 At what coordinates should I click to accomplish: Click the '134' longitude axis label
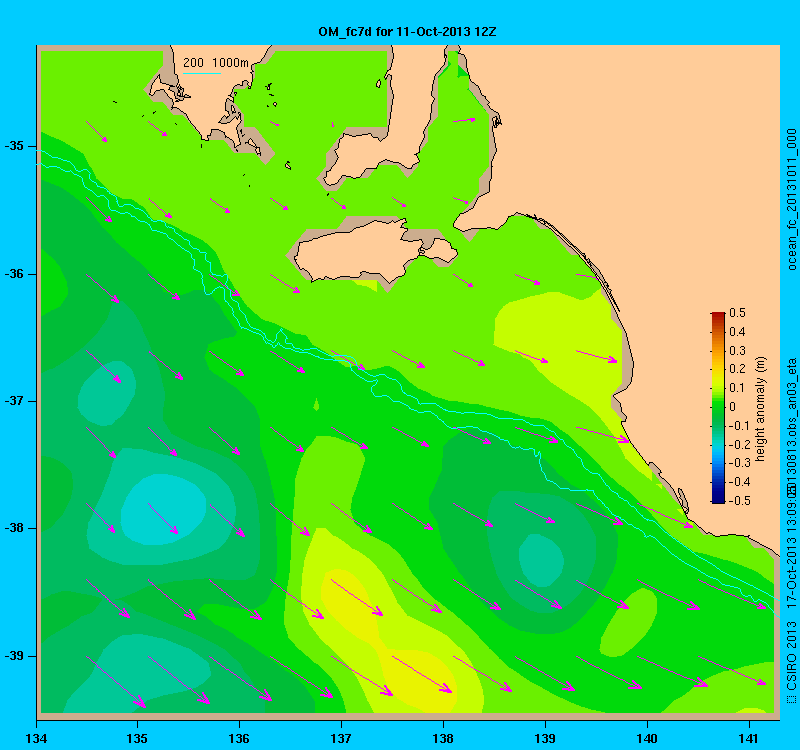click(36, 738)
